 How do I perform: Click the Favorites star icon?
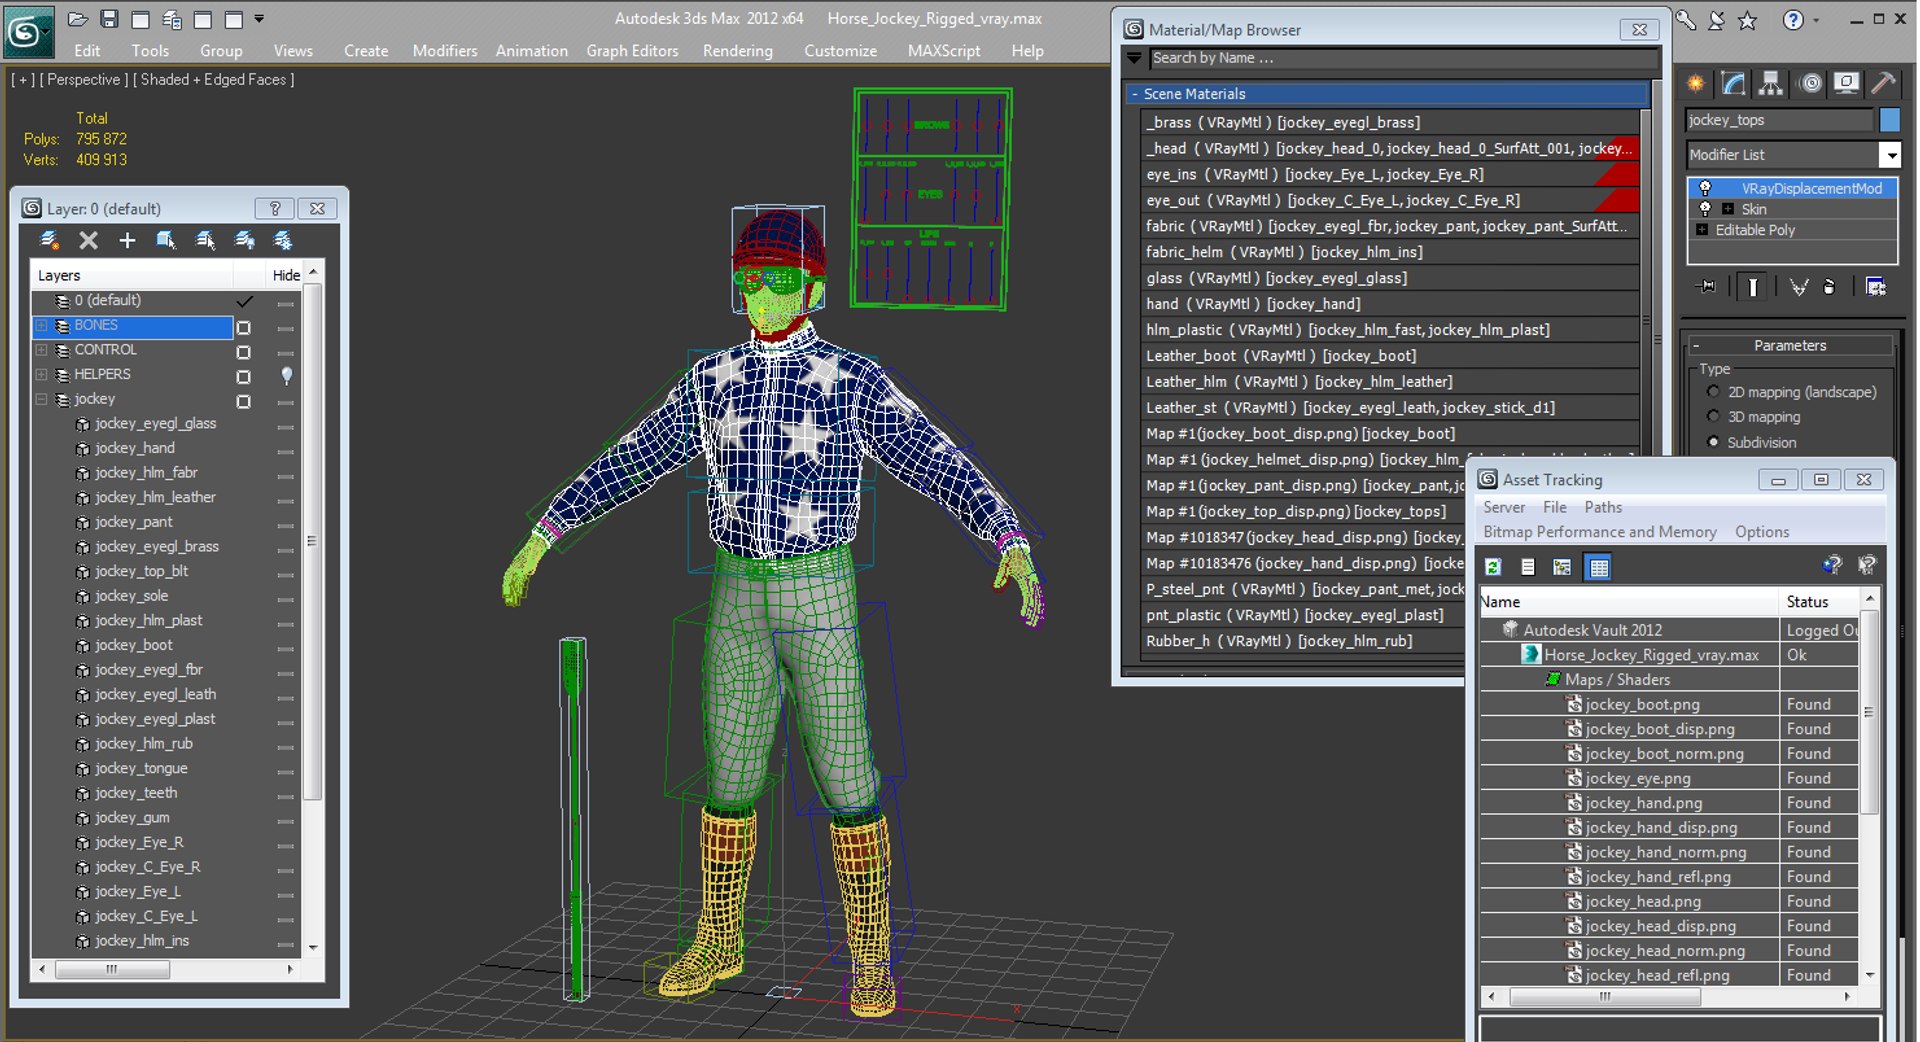coord(1747,20)
